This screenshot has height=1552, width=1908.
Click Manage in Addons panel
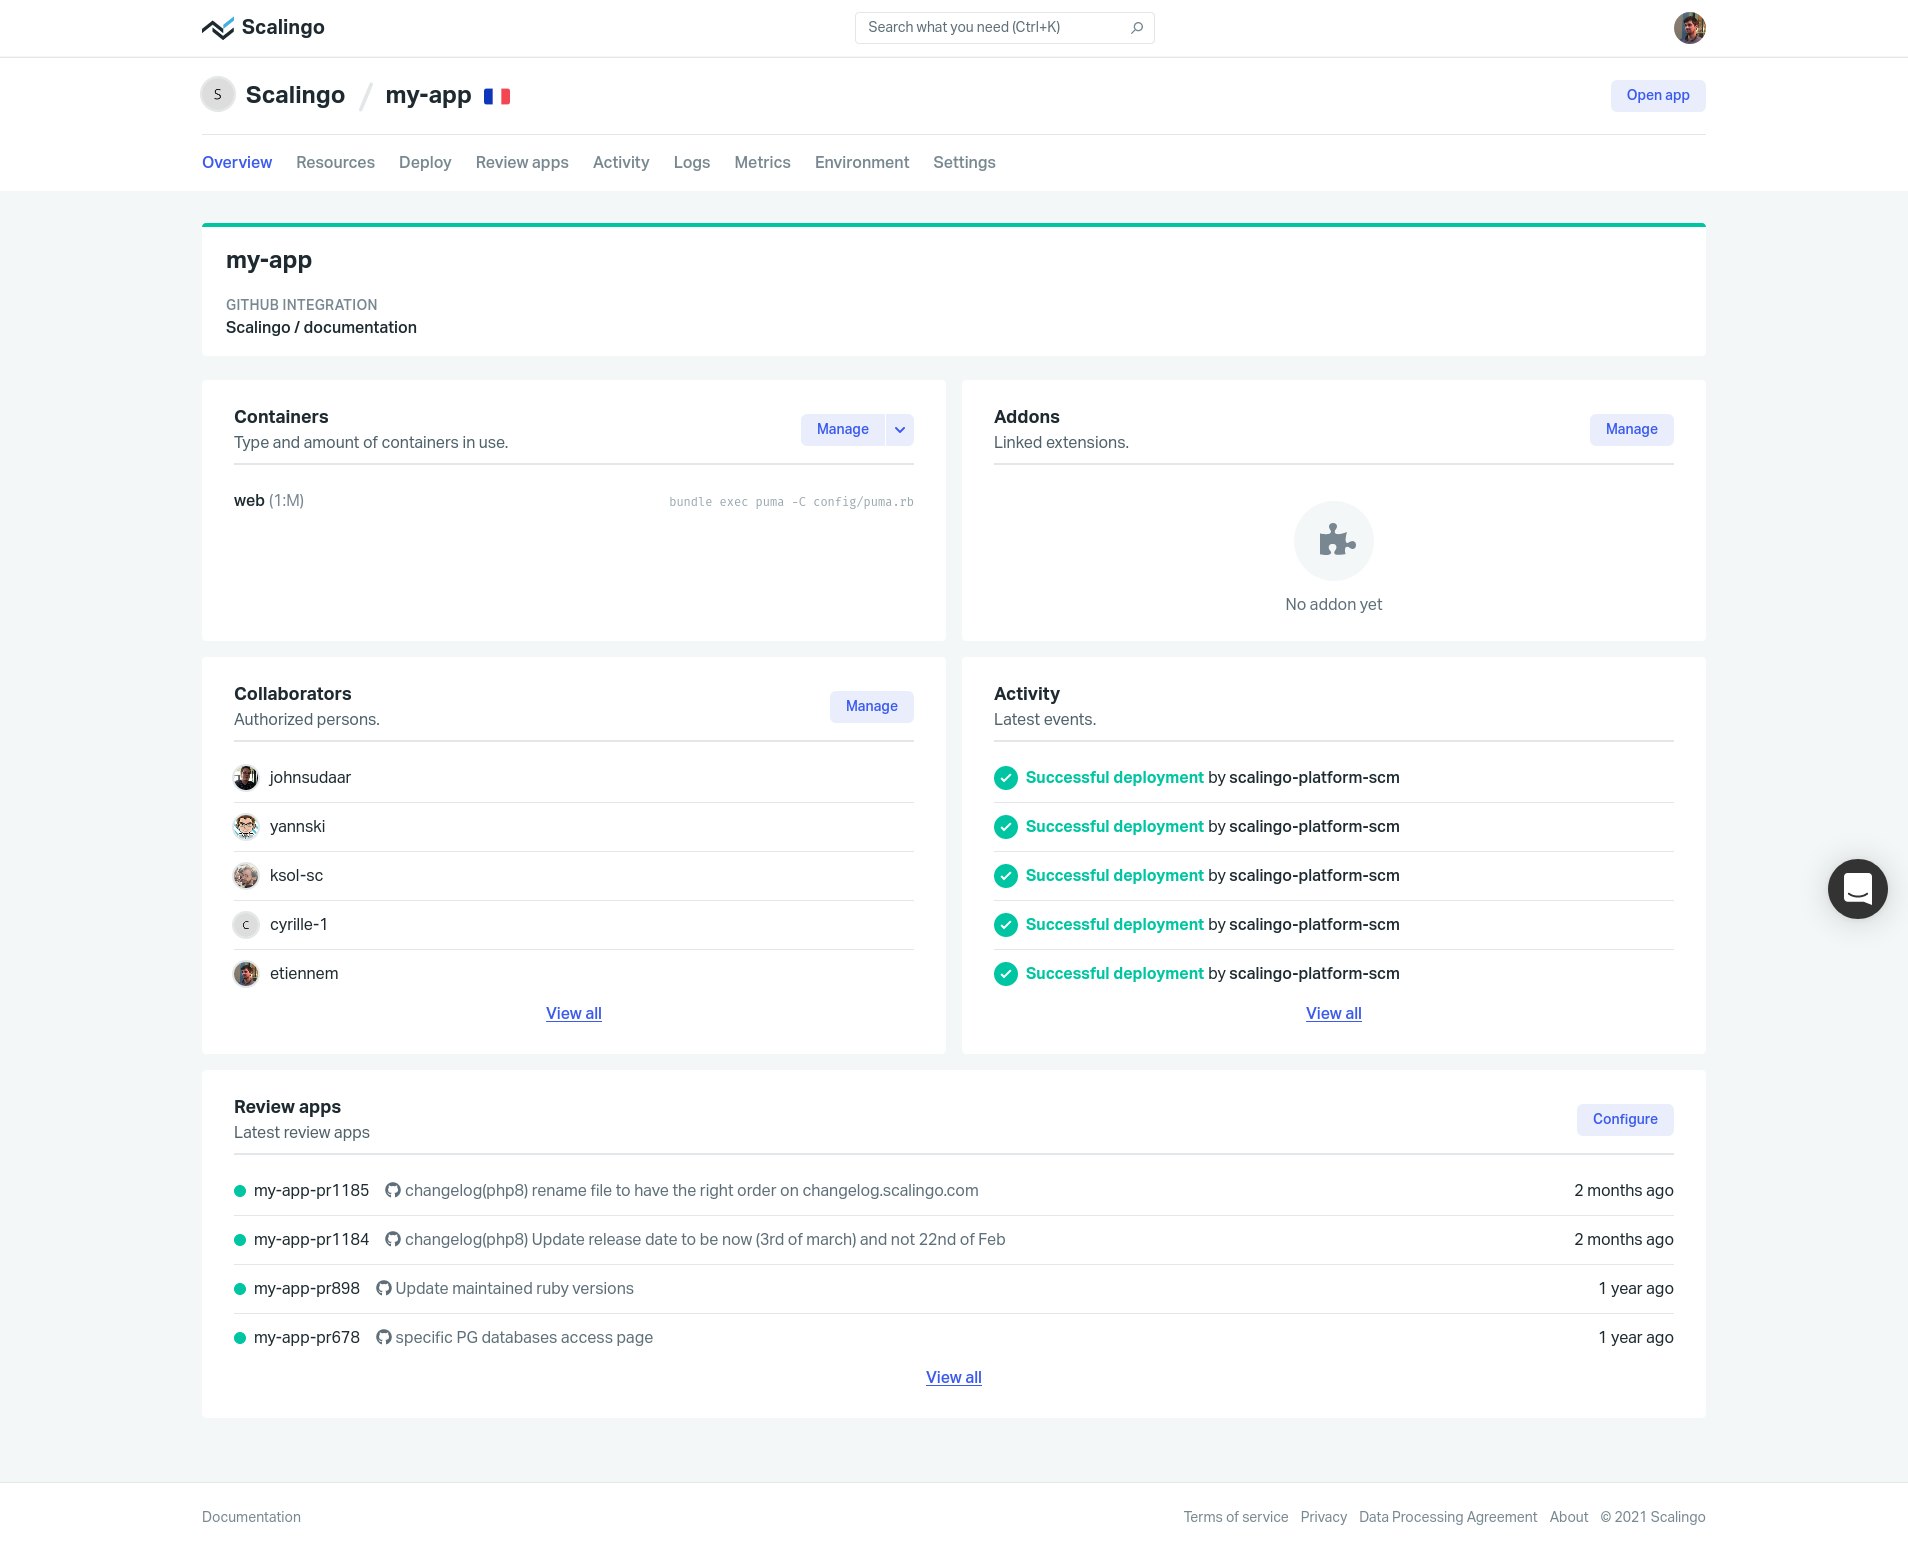tap(1632, 430)
